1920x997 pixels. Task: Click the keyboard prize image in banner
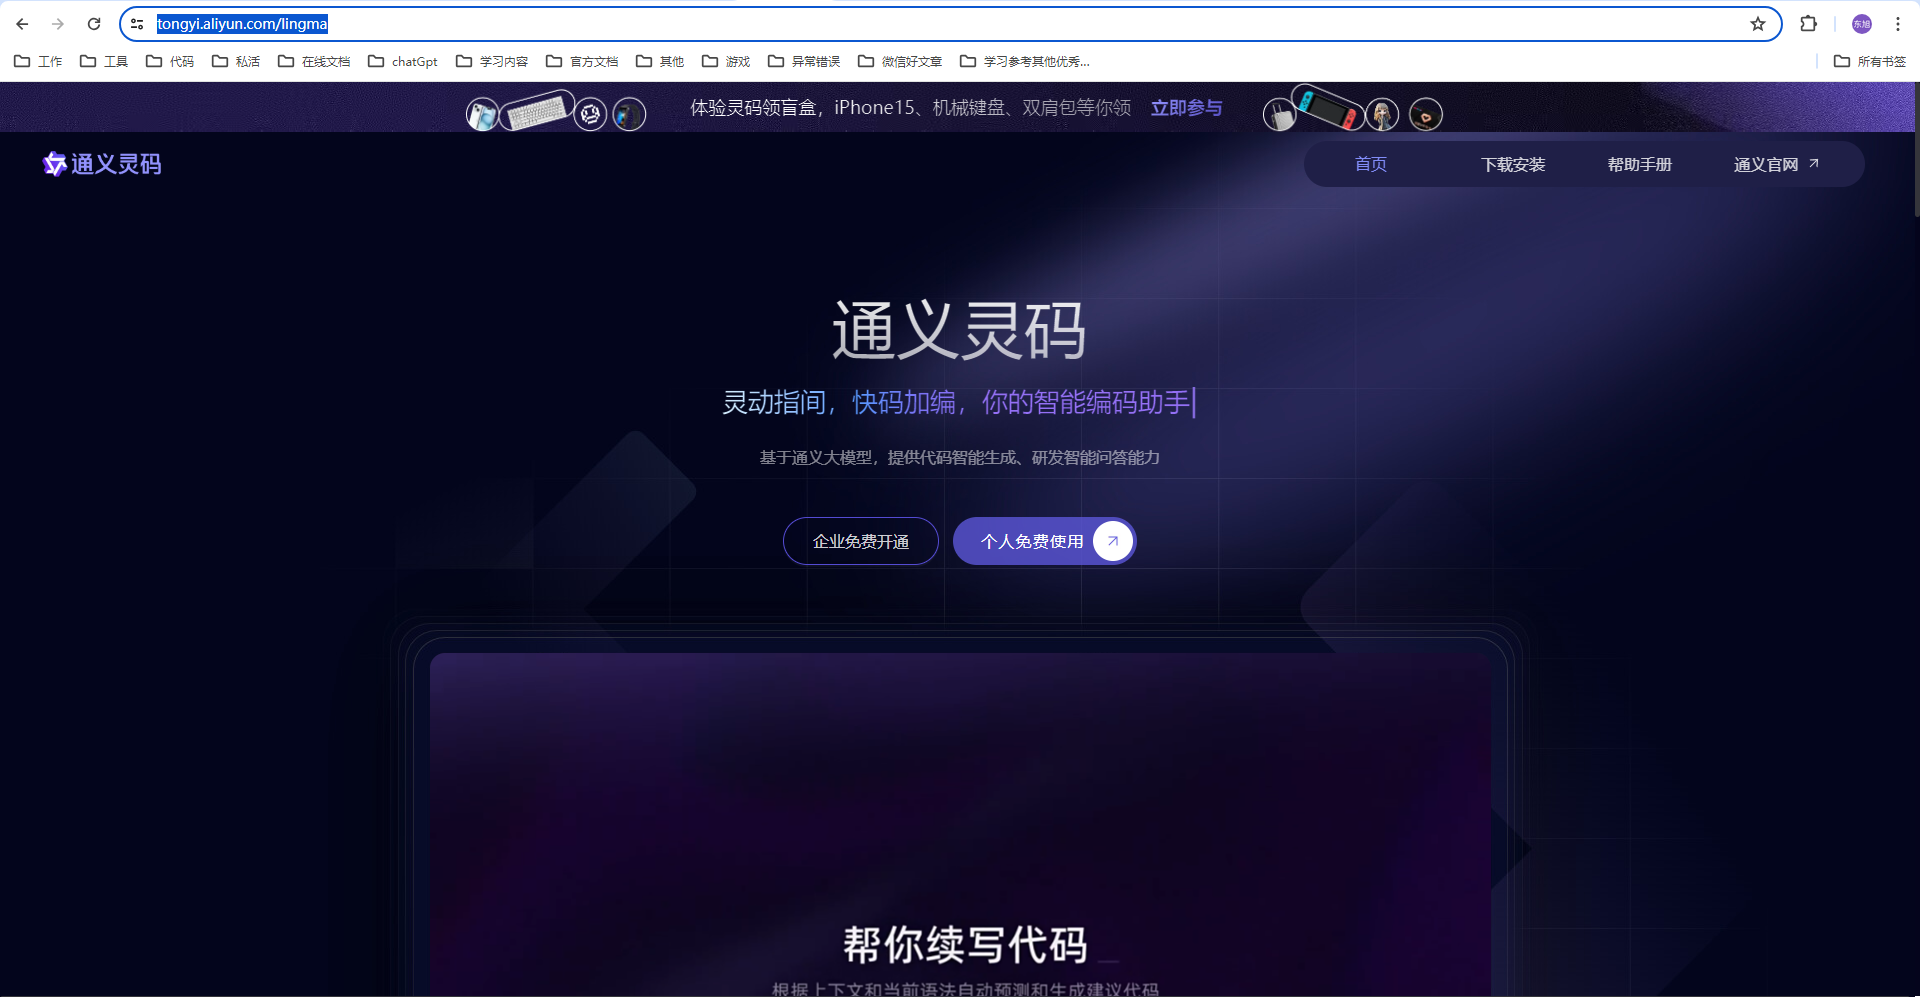tap(537, 110)
